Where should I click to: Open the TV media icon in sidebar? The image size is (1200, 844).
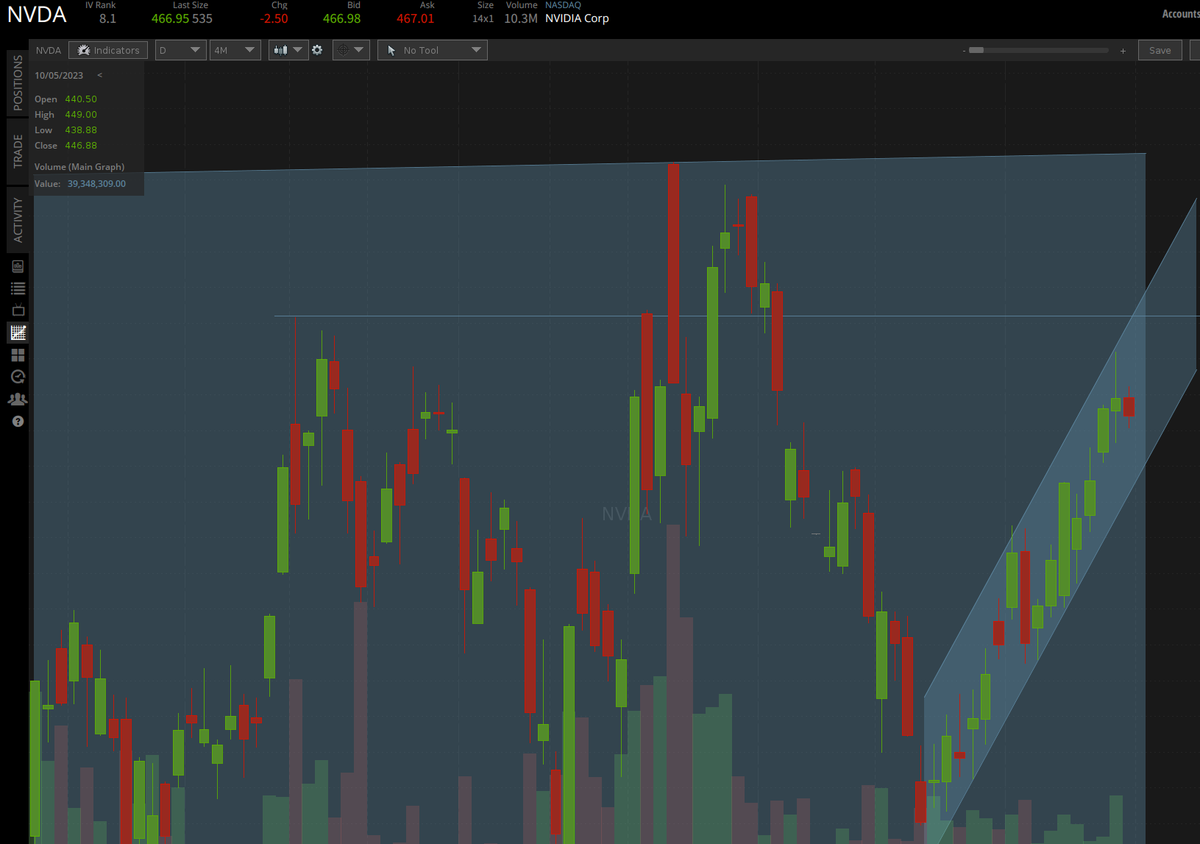(x=18, y=310)
